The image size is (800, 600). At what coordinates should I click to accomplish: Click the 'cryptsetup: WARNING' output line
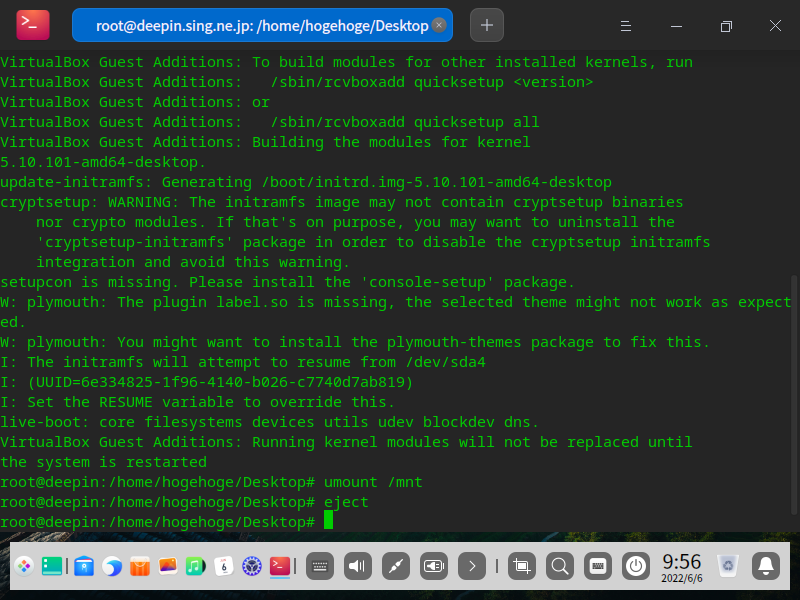tap(341, 202)
